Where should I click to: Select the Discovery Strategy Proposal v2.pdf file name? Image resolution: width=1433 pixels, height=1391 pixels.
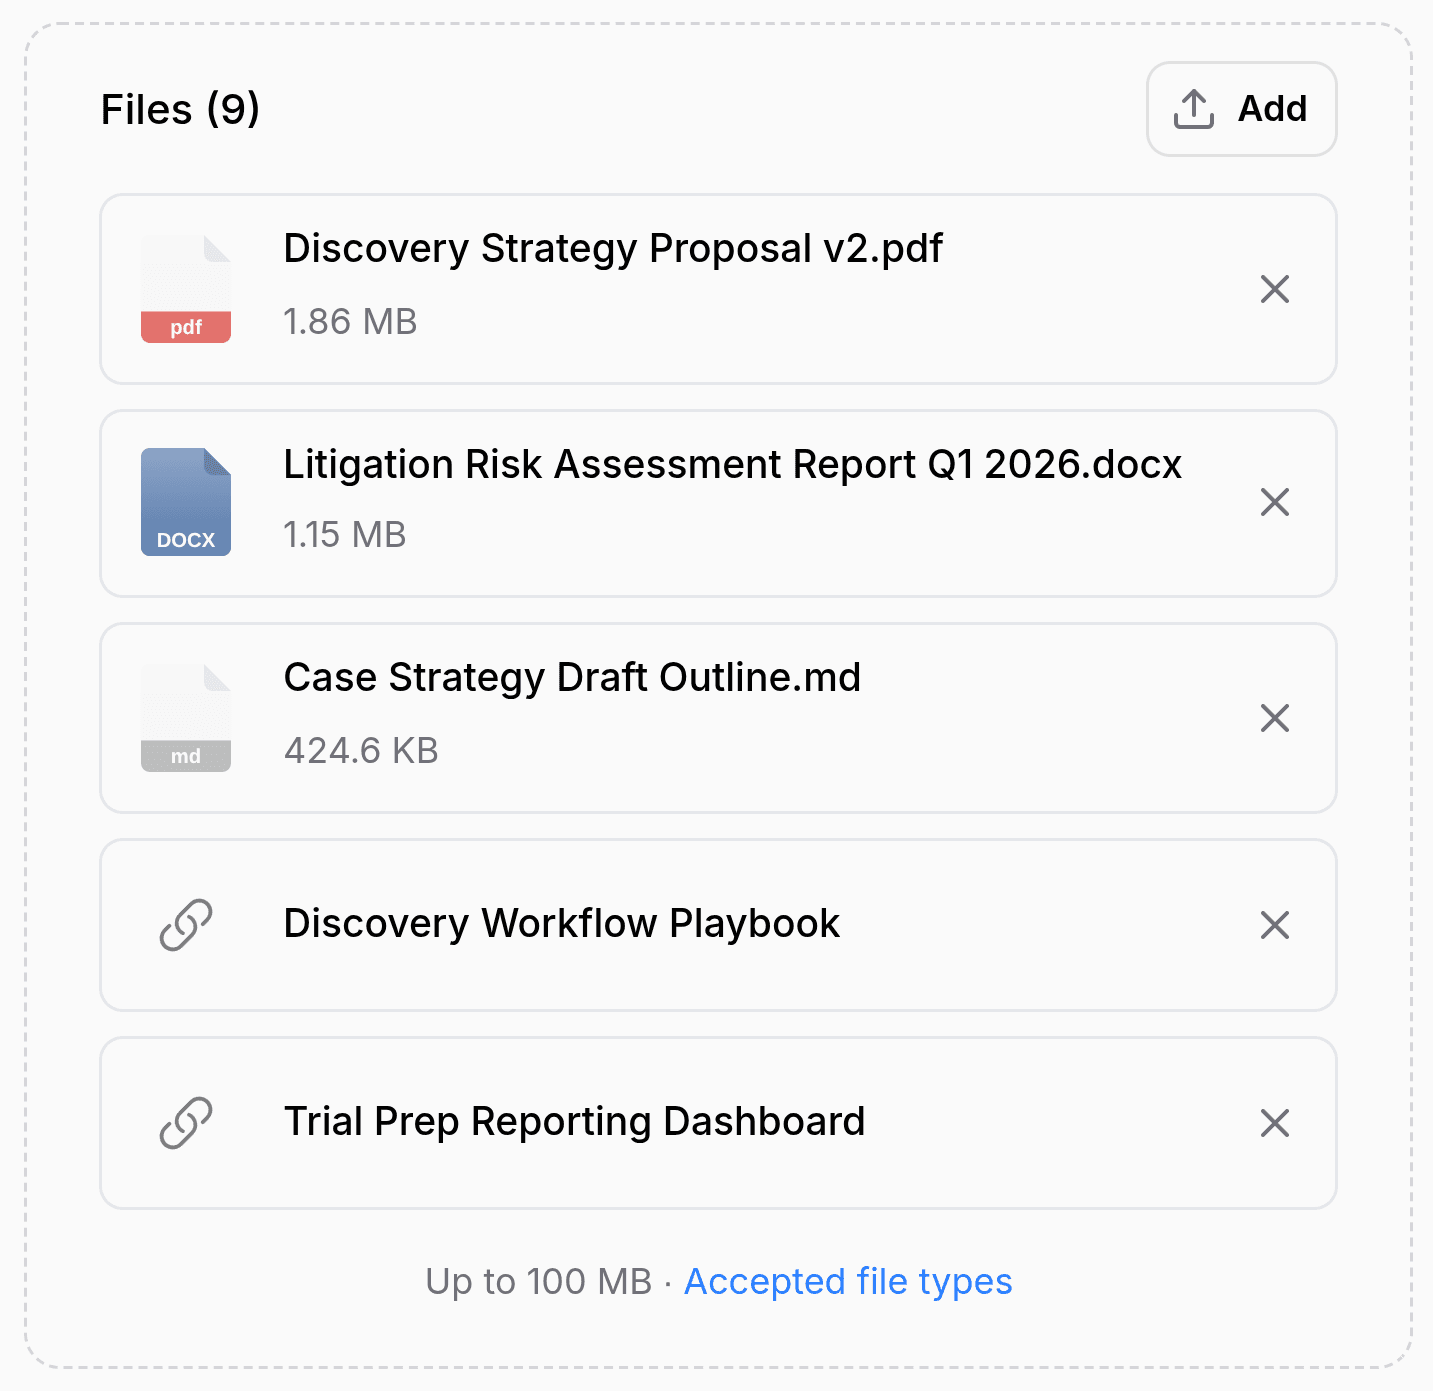click(613, 249)
